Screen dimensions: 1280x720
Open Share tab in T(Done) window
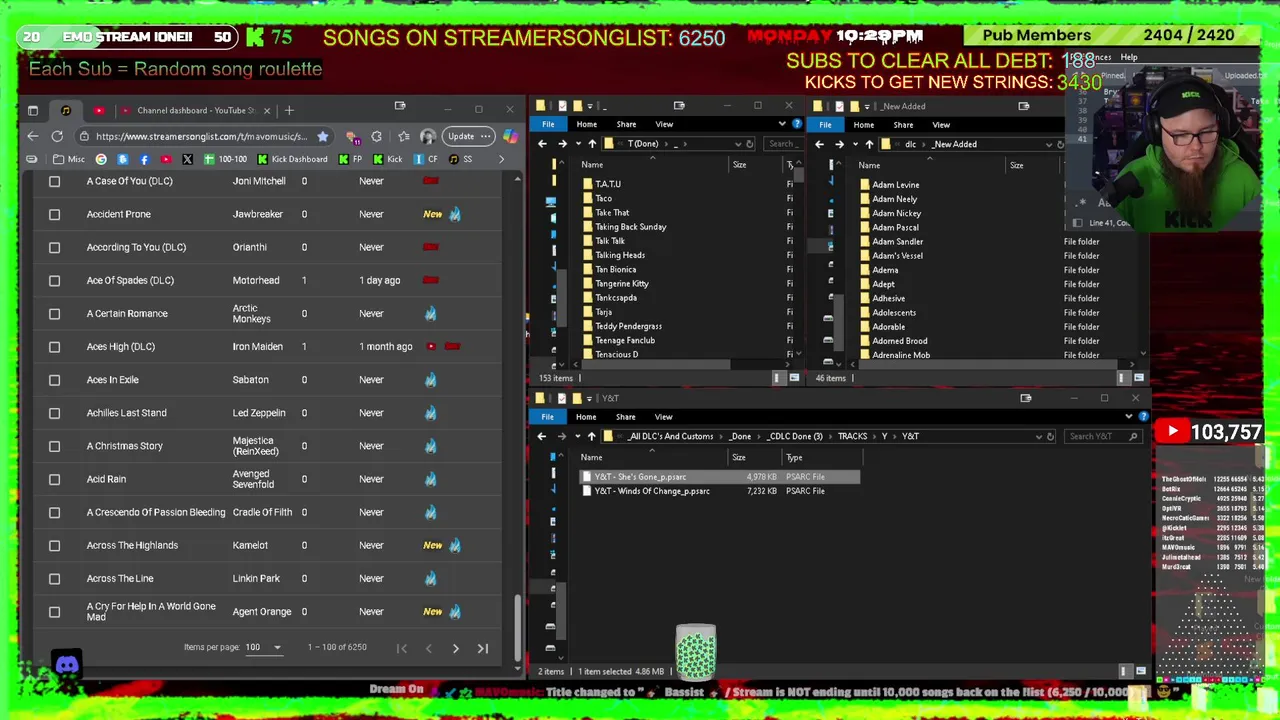[x=626, y=124]
